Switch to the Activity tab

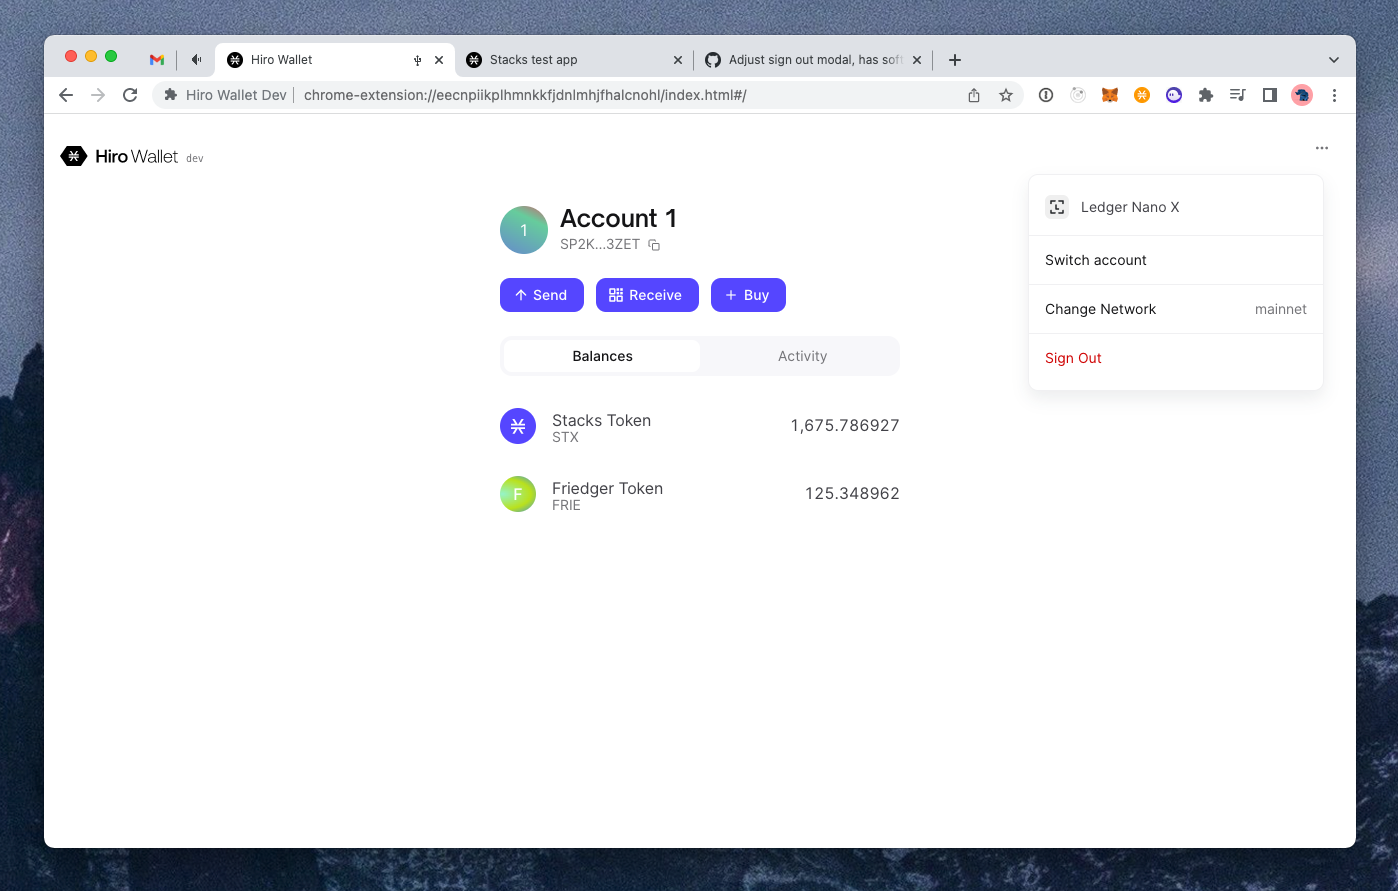[802, 355]
